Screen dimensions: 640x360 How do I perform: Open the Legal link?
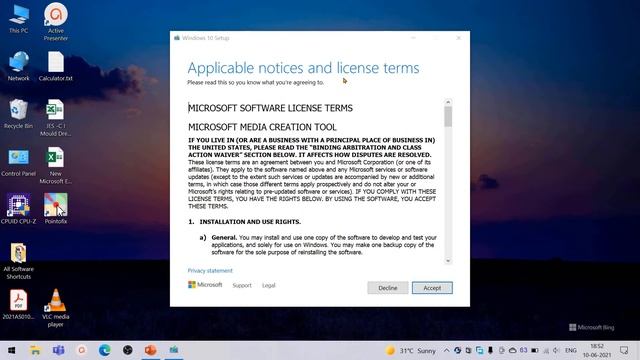(x=269, y=285)
